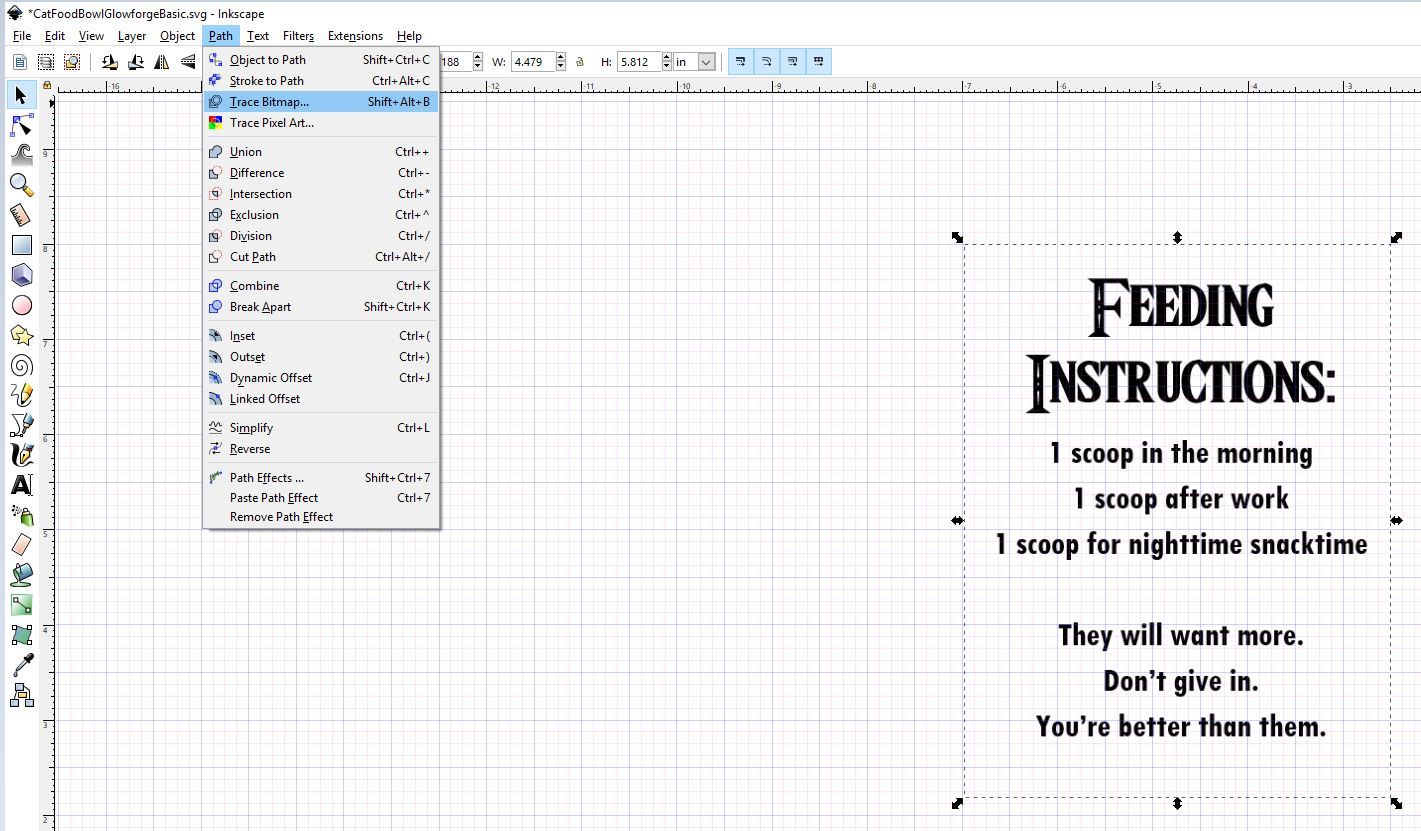Image resolution: width=1421 pixels, height=831 pixels.
Task: Select the Zoom magnifier tool
Action: tap(21, 185)
